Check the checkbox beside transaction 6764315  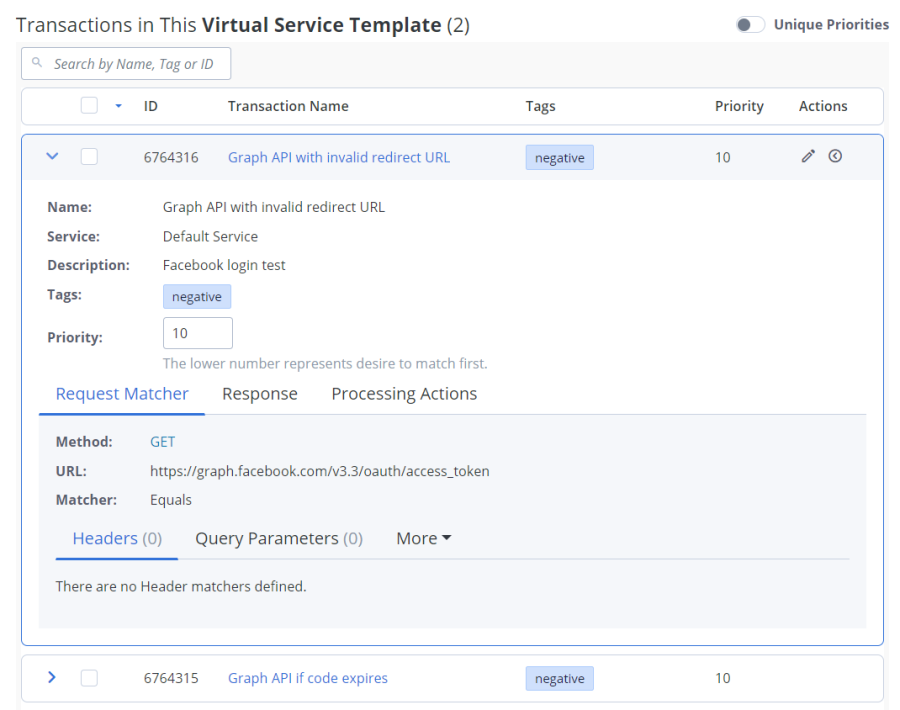(x=89, y=678)
